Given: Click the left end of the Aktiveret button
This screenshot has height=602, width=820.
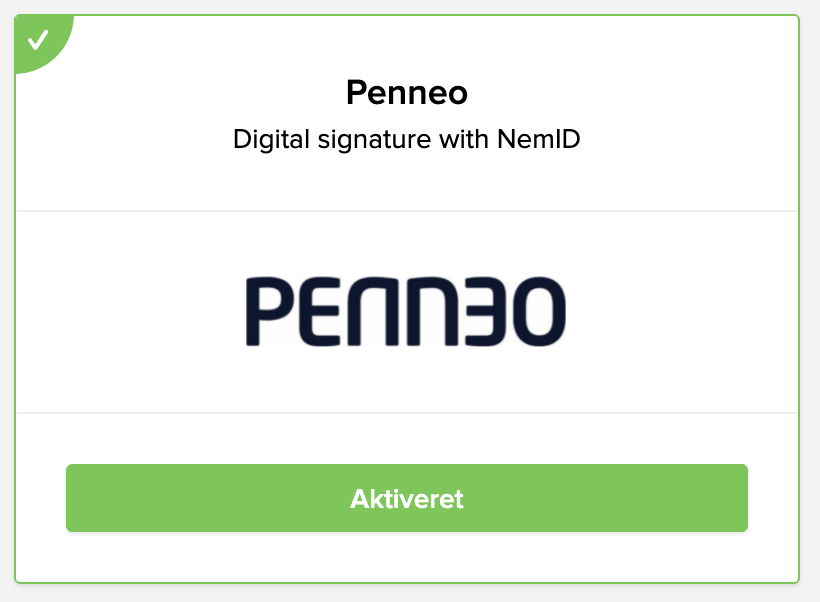Looking at the screenshot, I should pyautogui.click(x=86, y=498).
